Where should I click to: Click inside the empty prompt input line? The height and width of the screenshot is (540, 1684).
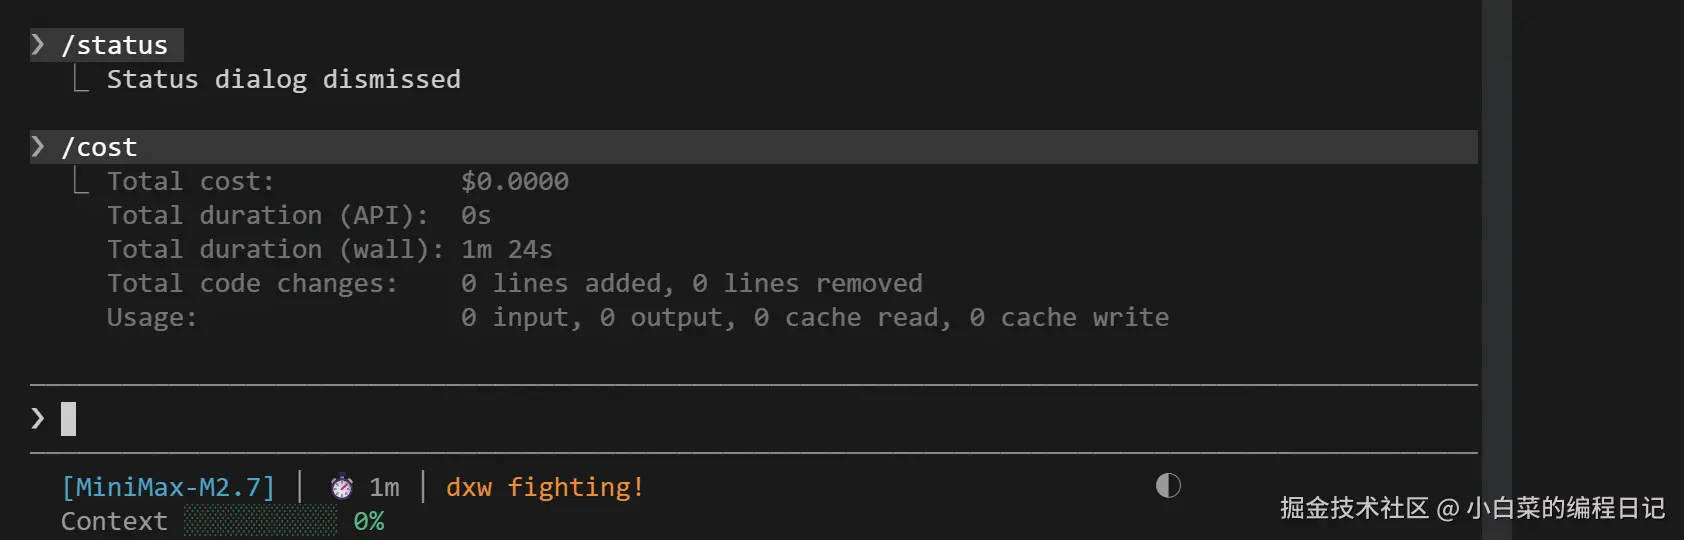[700, 418]
